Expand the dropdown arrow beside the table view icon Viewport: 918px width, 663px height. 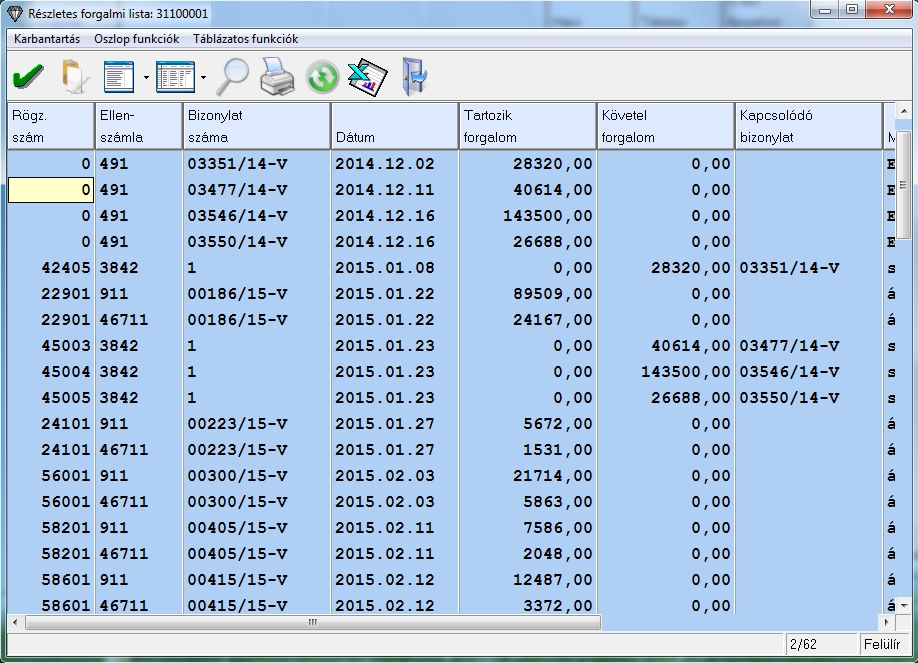click(x=203, y=77)
